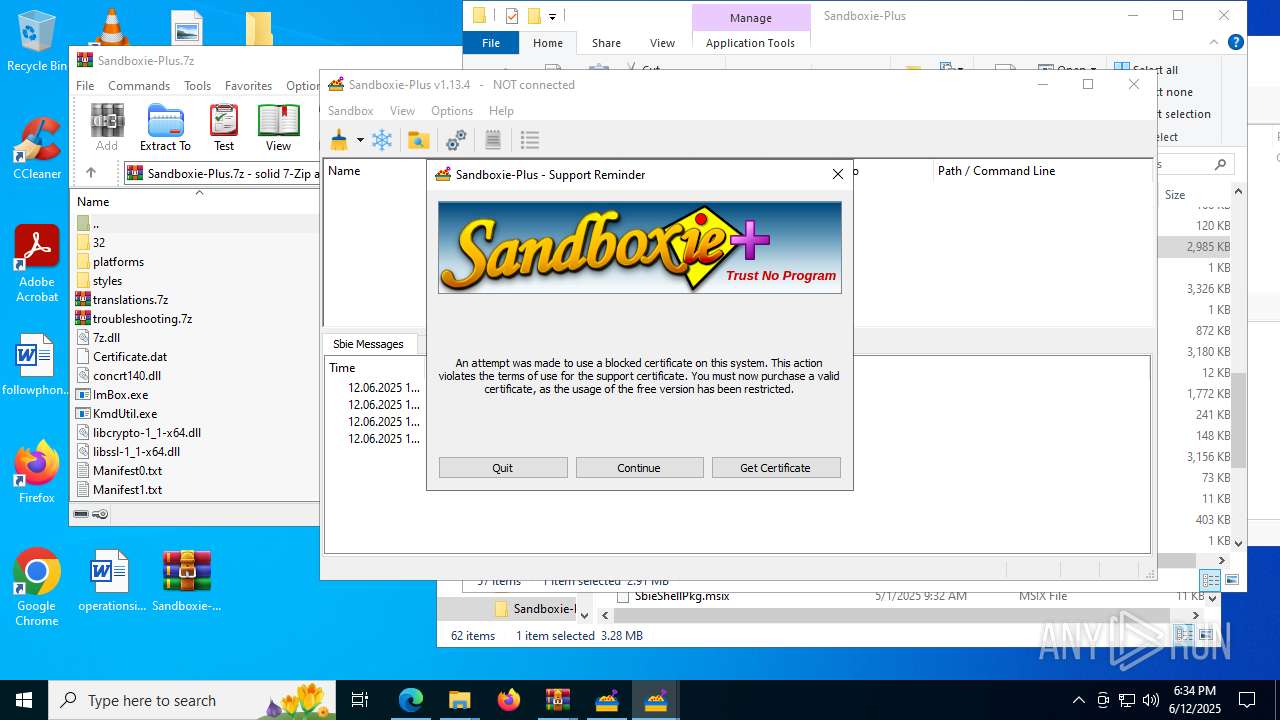Click the folder search icon in Sandboxie toolbar
The height and width of the screenshot is (720, 1280).
pyautogui.click(x=419, y=140)
